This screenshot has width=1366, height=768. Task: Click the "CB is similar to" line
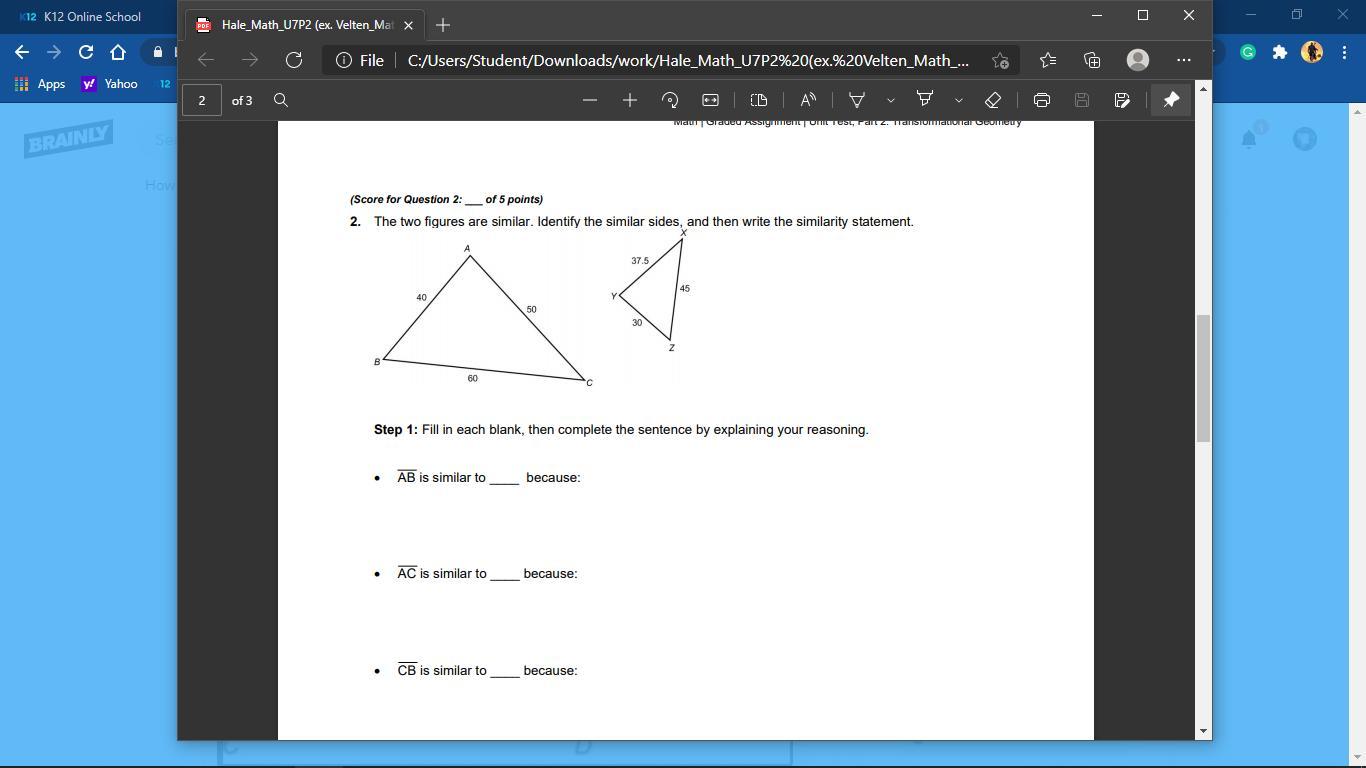point(487,671)
